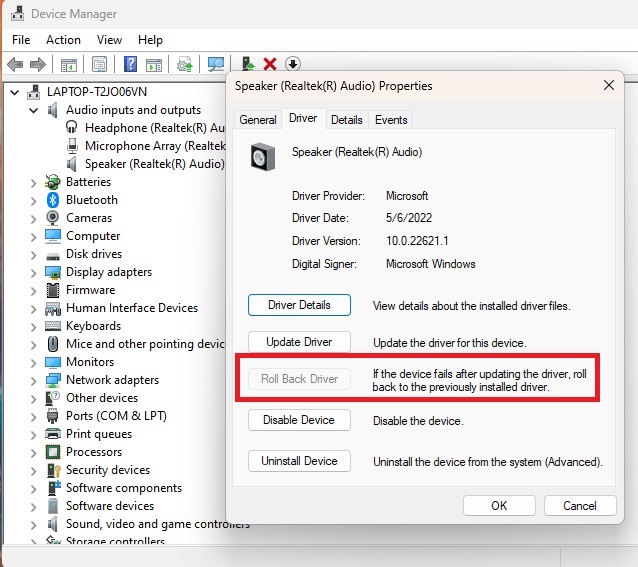This screenshot has width=638, height=567.
Task: Click the Display adapters icon
Action: [x=53, y=272]
